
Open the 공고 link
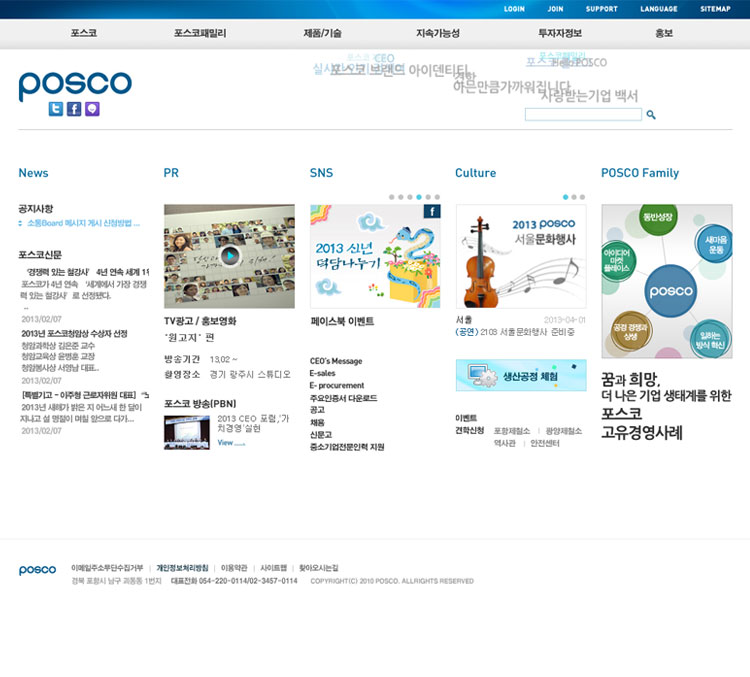pos(317,410)
